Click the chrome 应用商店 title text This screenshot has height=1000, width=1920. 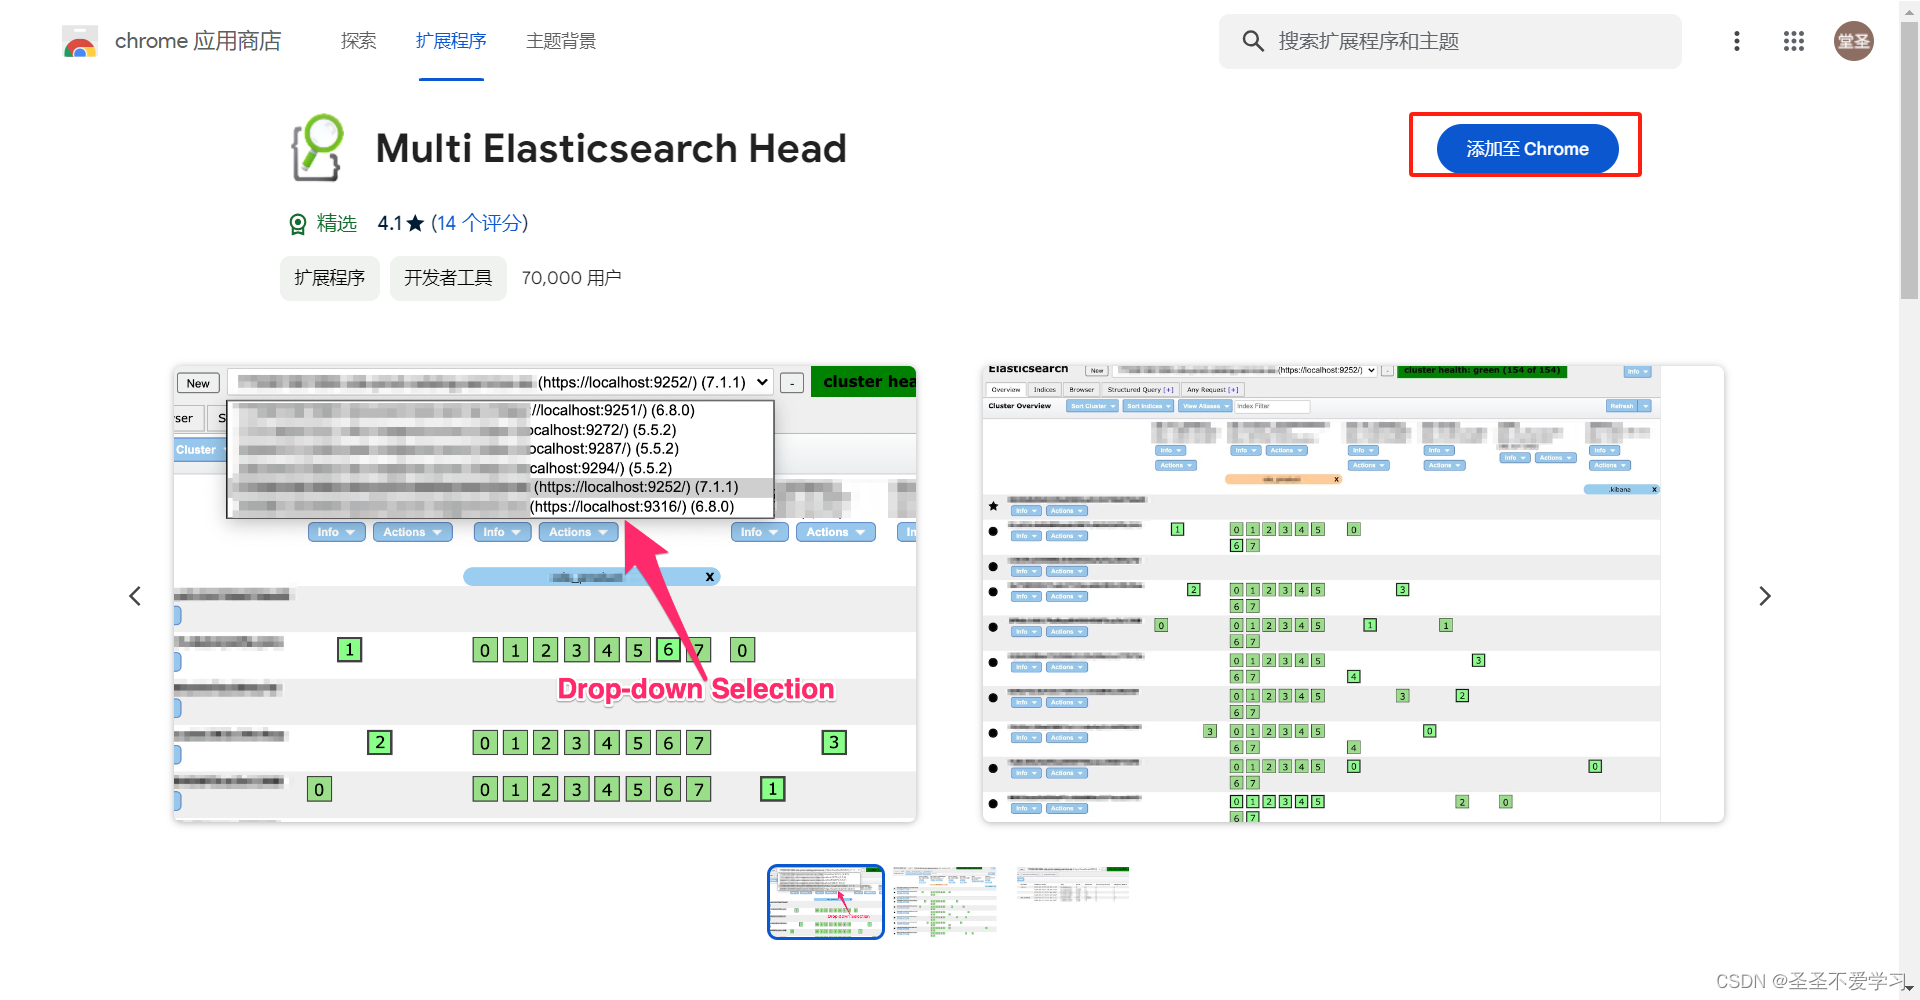click(x=198, y=41)
